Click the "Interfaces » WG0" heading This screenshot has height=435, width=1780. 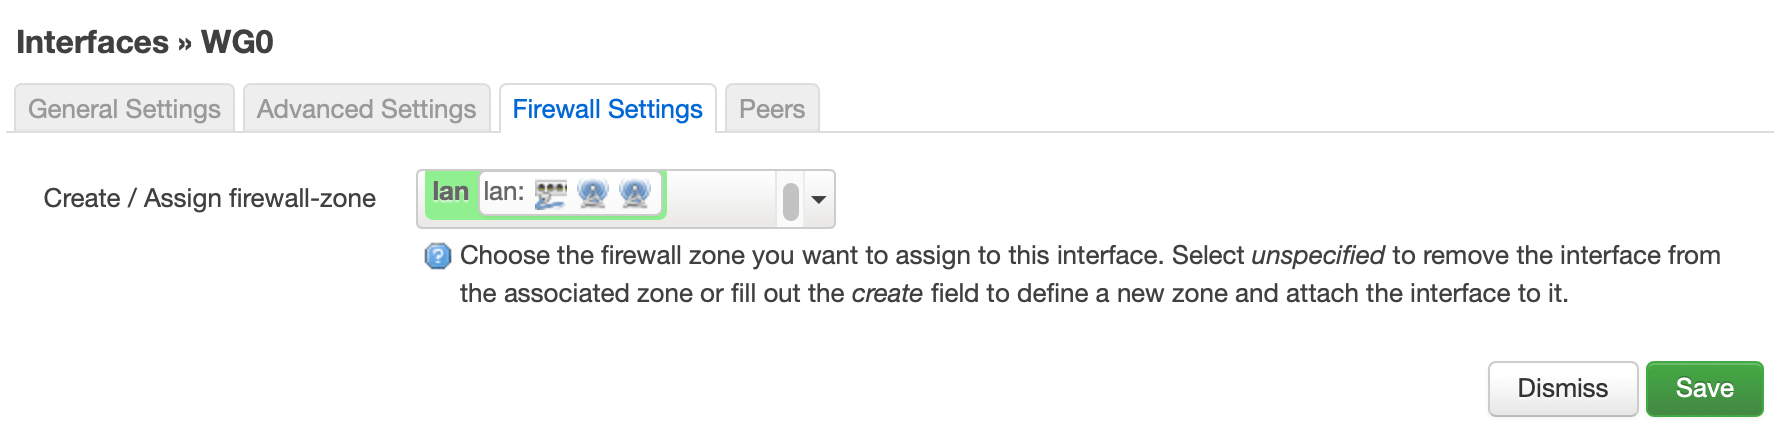145,42
